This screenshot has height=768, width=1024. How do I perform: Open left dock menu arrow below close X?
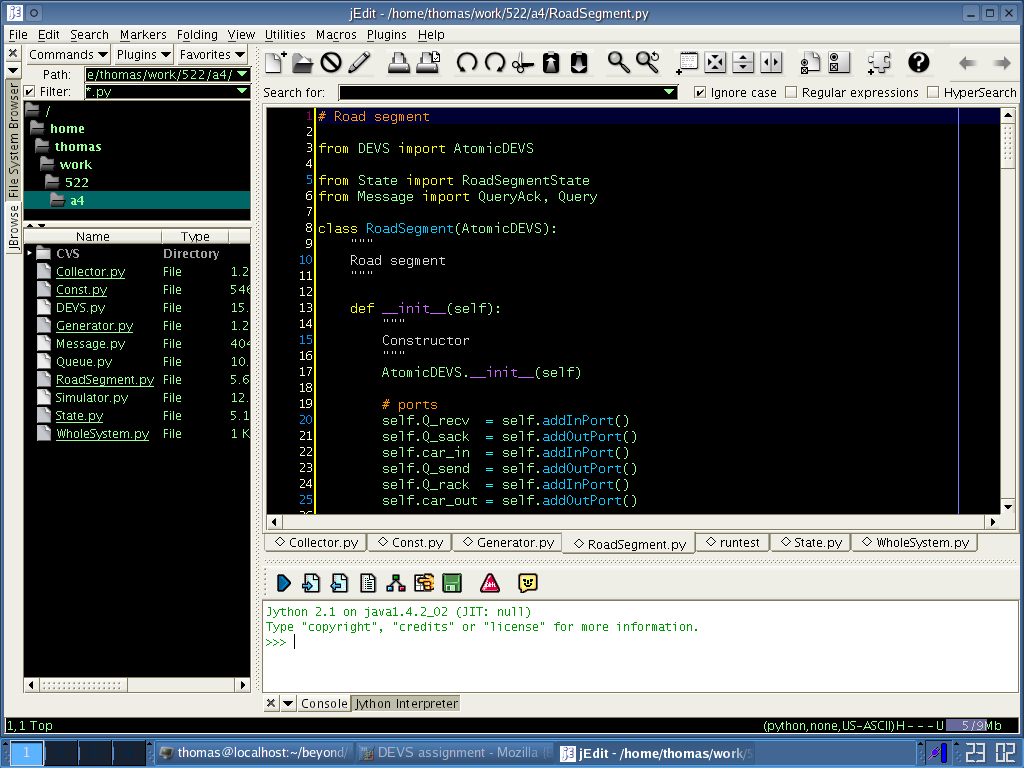(12, 70)
